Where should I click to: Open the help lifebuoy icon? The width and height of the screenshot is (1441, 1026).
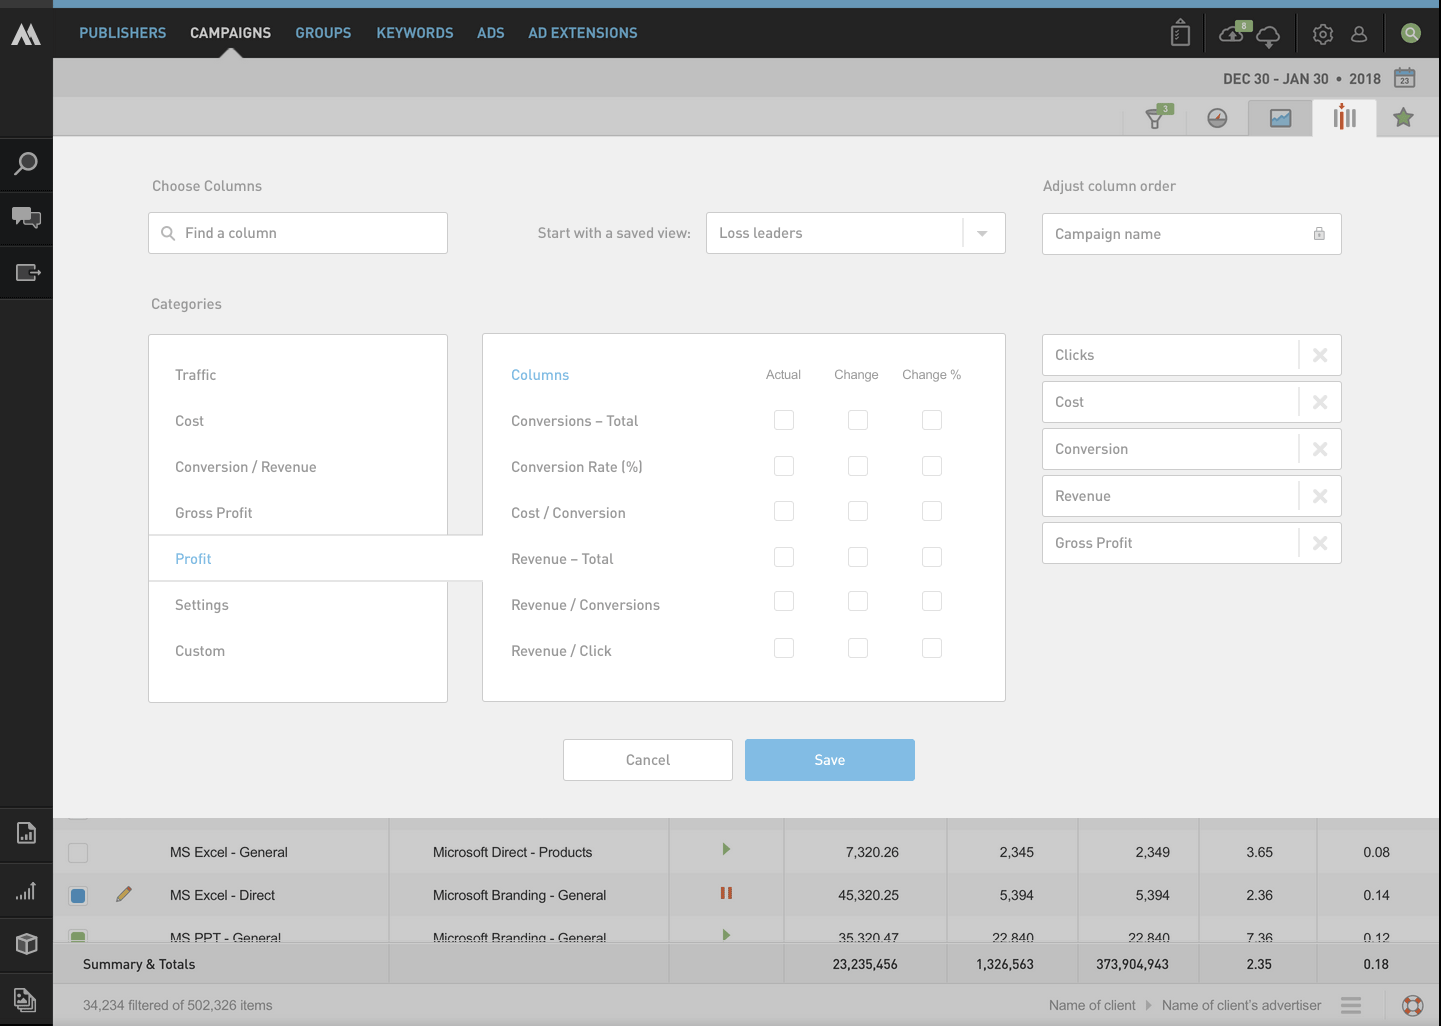pyautogui.click(x=1412, y=1005)
